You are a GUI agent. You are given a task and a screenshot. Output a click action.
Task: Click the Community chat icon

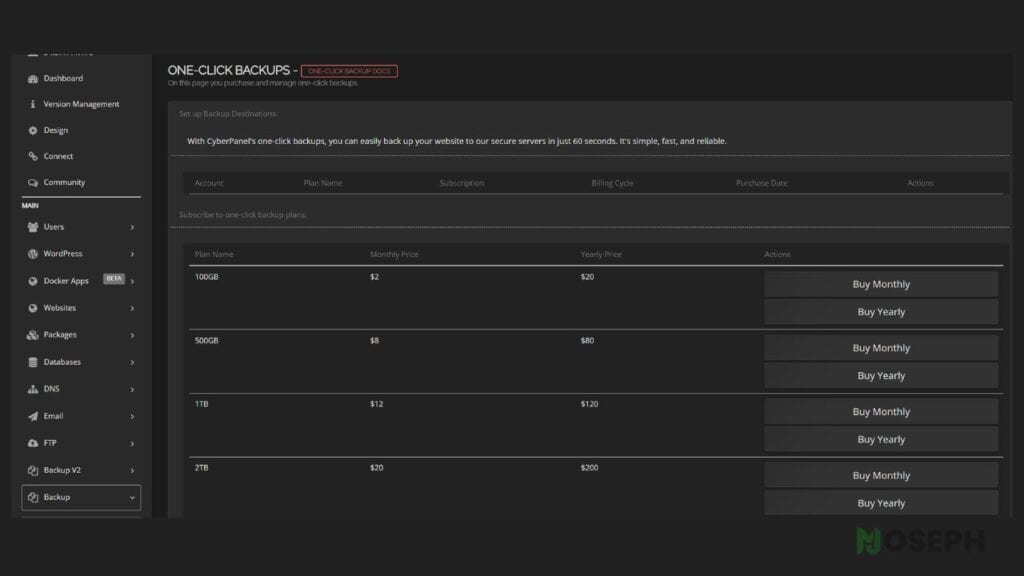tap(33, 183)
